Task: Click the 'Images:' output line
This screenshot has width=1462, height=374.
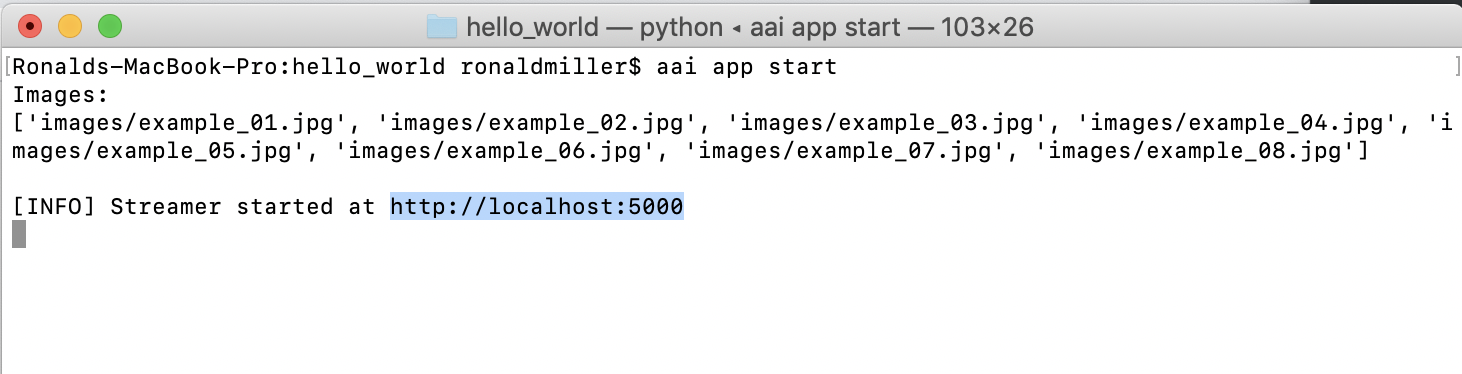Action: [x=59, y=96]
